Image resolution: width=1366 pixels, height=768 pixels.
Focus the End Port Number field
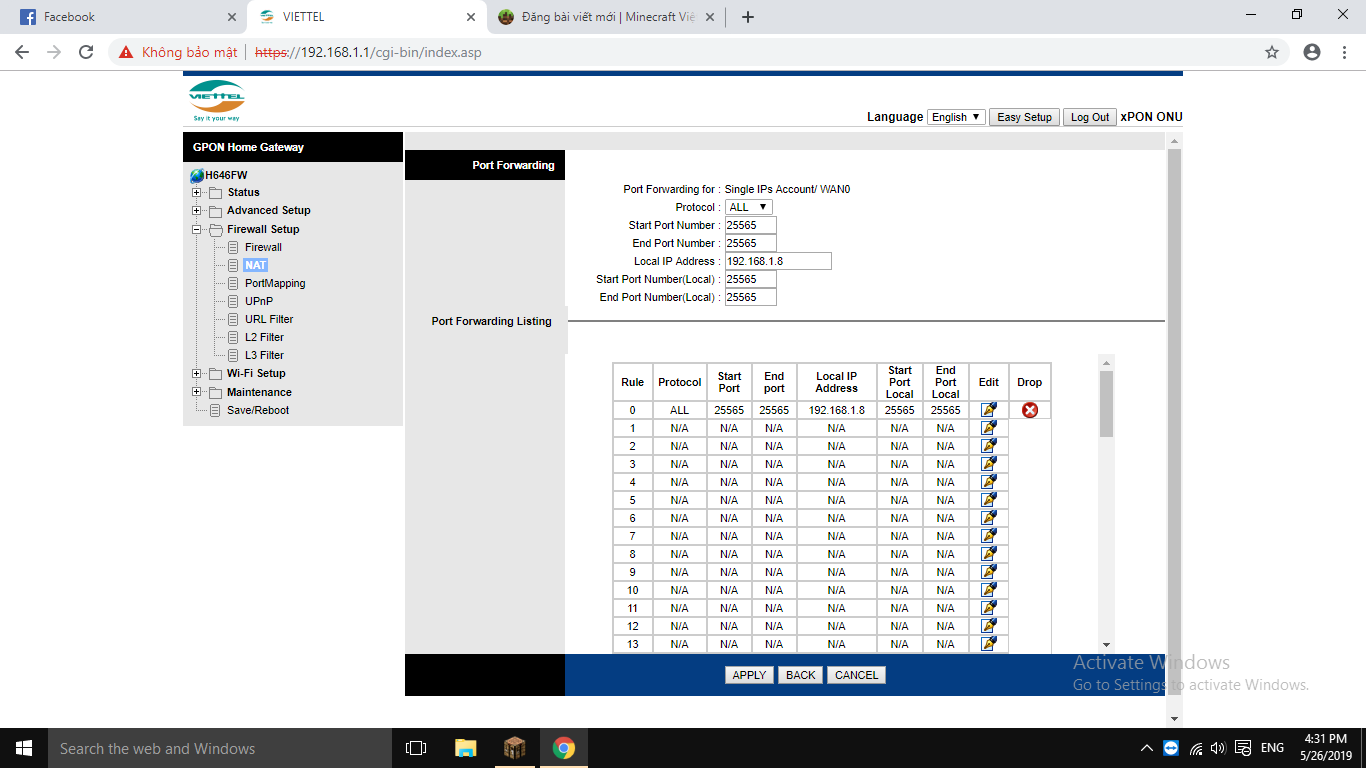tap(750, 243)
